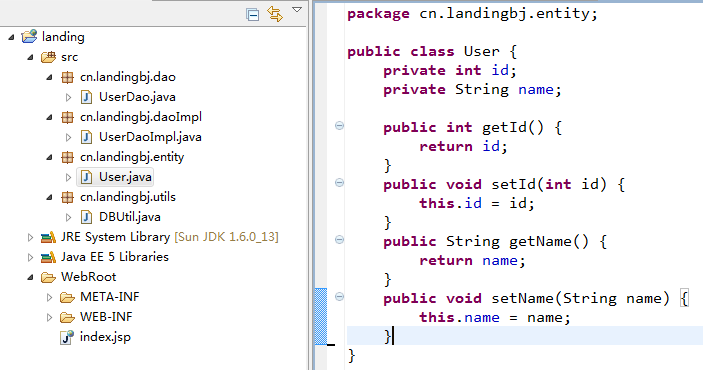Click the Collapse All toolbar icon
Screen dimensions: 703x370
tap(252, 14)
